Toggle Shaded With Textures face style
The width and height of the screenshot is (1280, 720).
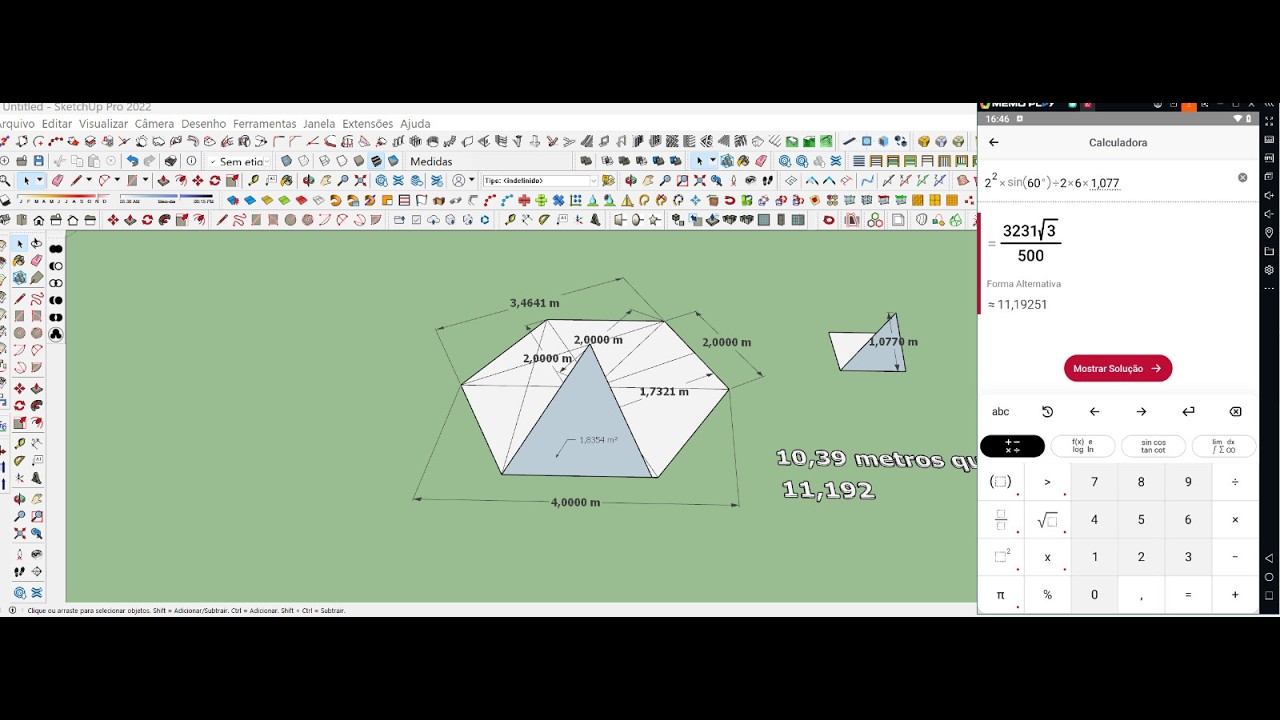[x=376, y=161]
